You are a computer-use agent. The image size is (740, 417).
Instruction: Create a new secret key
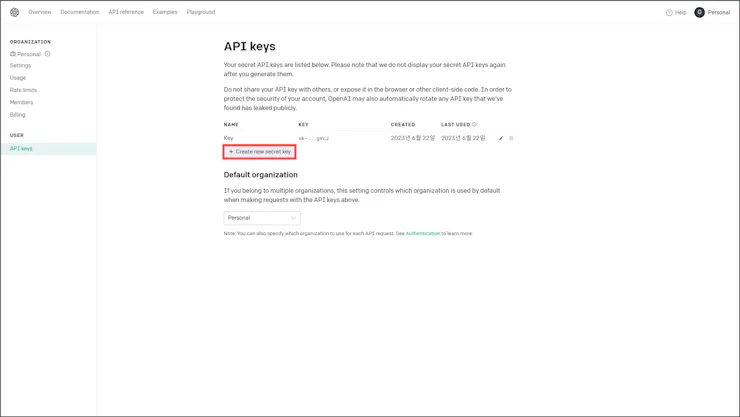[x=260, y=152]
